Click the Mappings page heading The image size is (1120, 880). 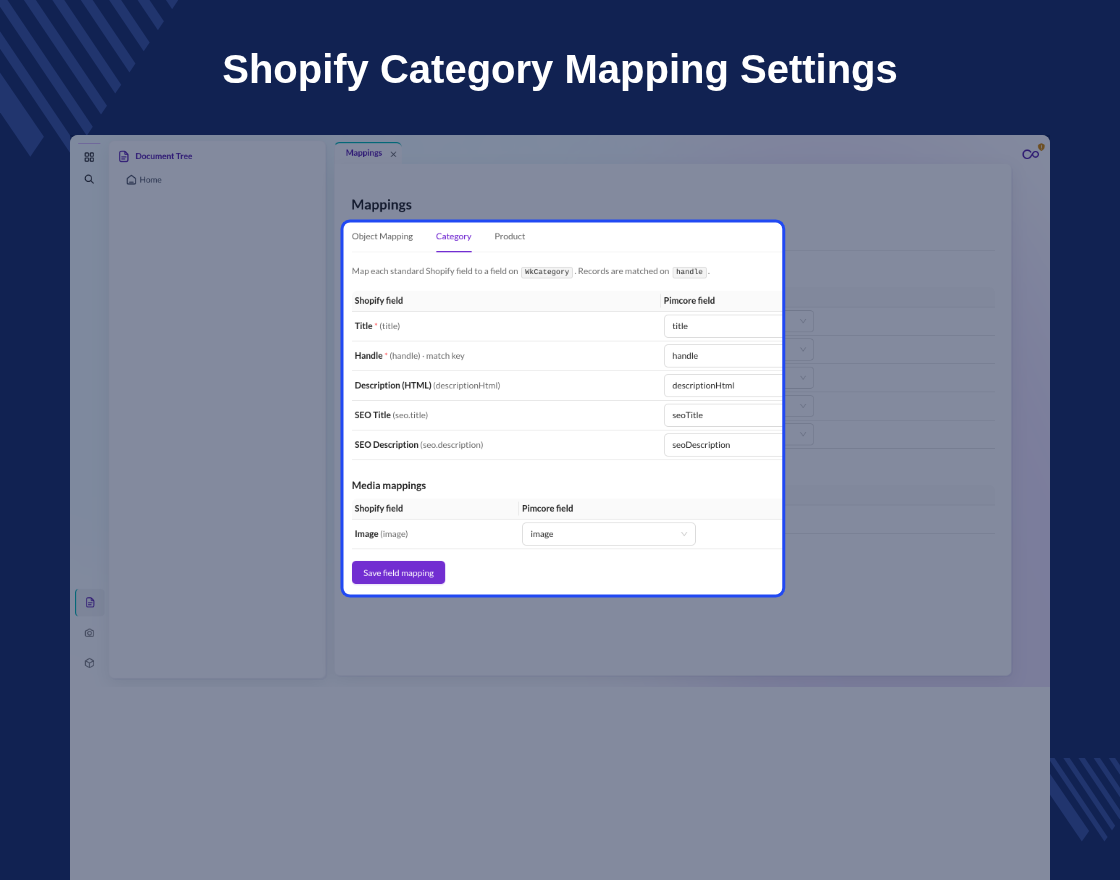381,205
